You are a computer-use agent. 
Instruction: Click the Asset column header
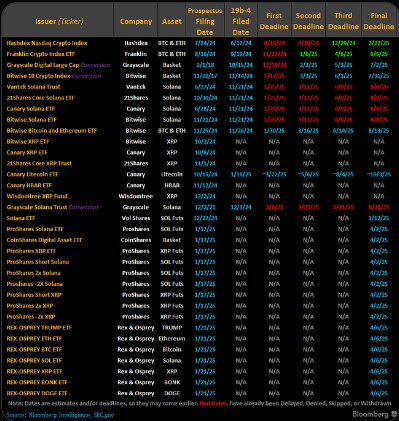tap(172, 22)
